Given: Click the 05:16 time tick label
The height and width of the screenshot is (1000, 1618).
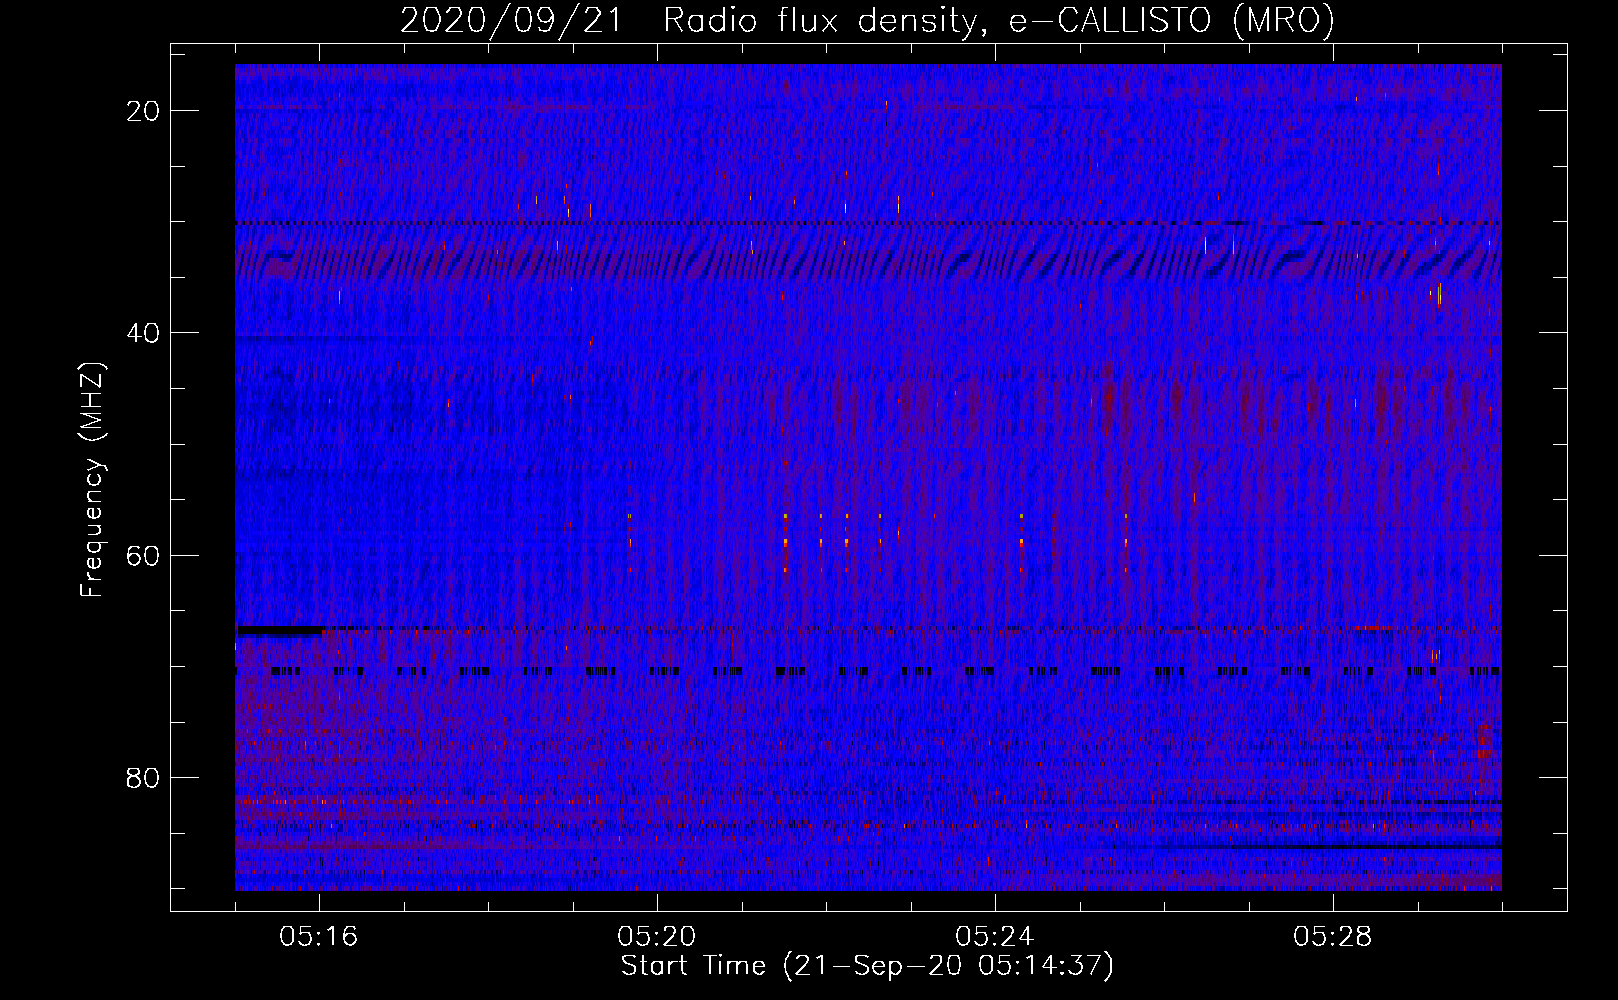Looking at the screenshot, I should (x=319, y=937).
